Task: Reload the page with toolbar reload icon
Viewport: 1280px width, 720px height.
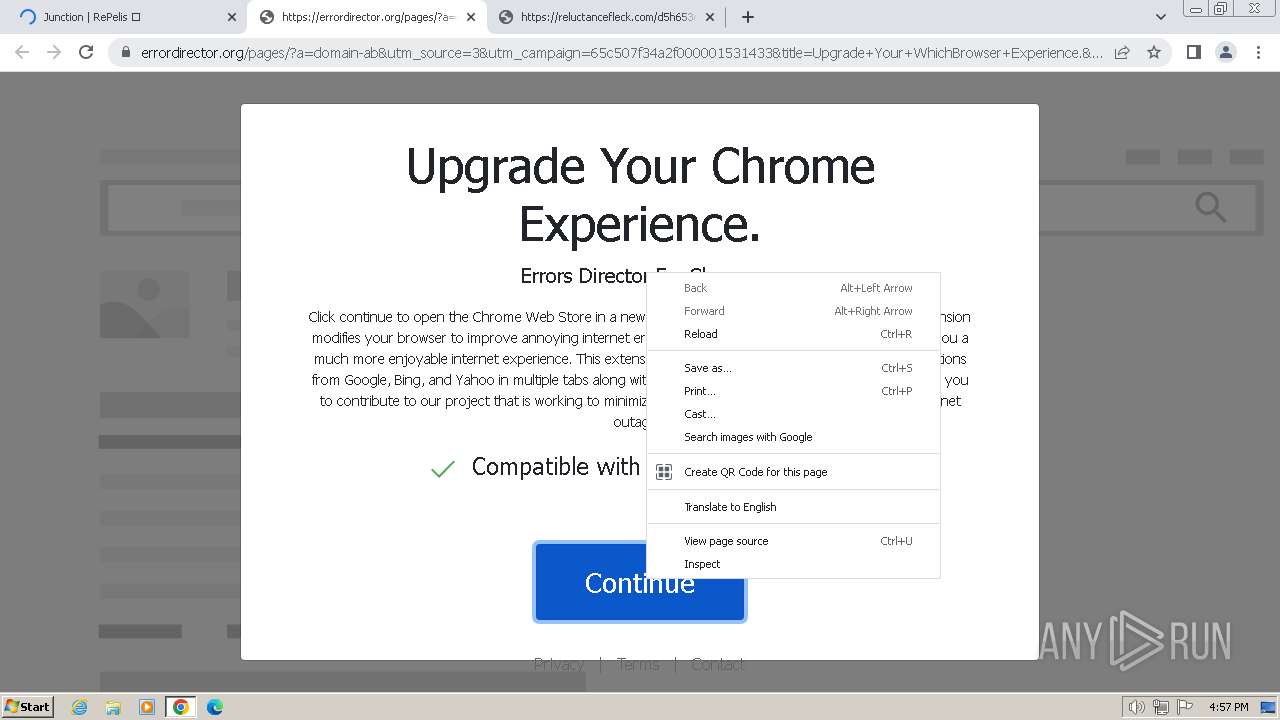Action: (86, 52)
